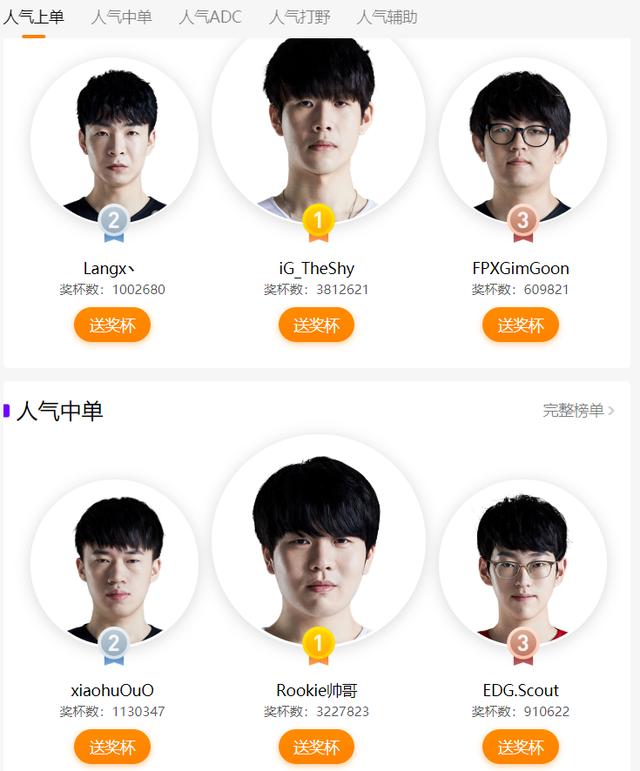640x771 pixels.
Task: Click the purple marker beside 人气中单 heading
Action: [x=6, y=411]
